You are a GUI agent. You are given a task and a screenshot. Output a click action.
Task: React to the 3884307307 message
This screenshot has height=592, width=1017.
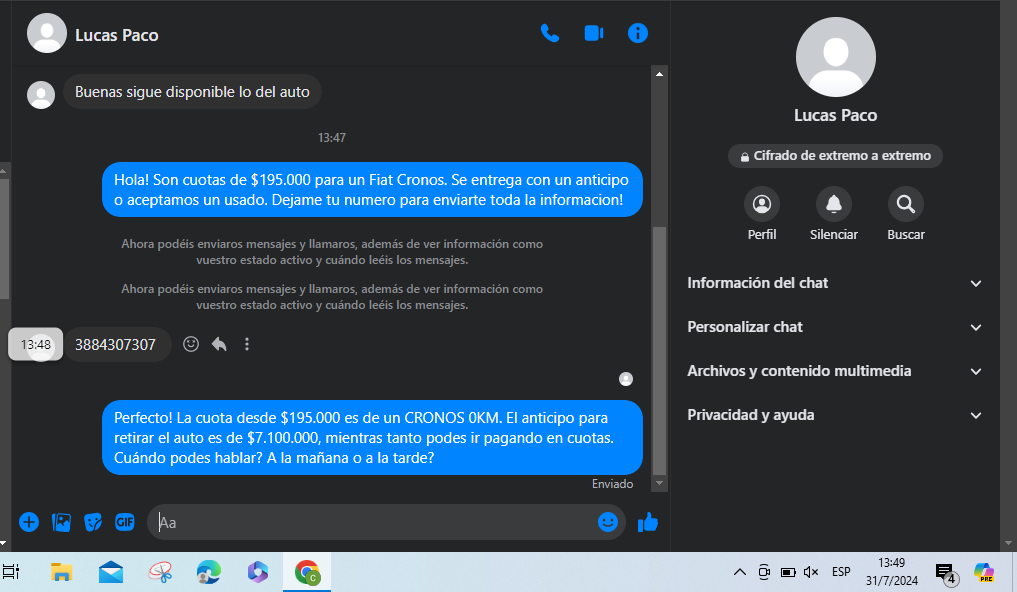(x=191, y=344)
